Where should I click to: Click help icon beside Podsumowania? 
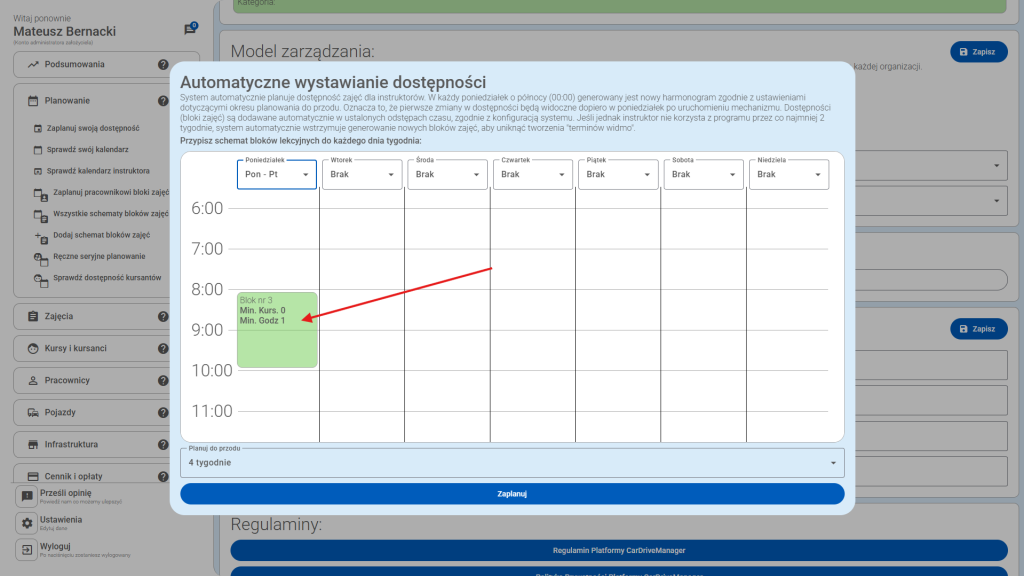tap(163, 65)
